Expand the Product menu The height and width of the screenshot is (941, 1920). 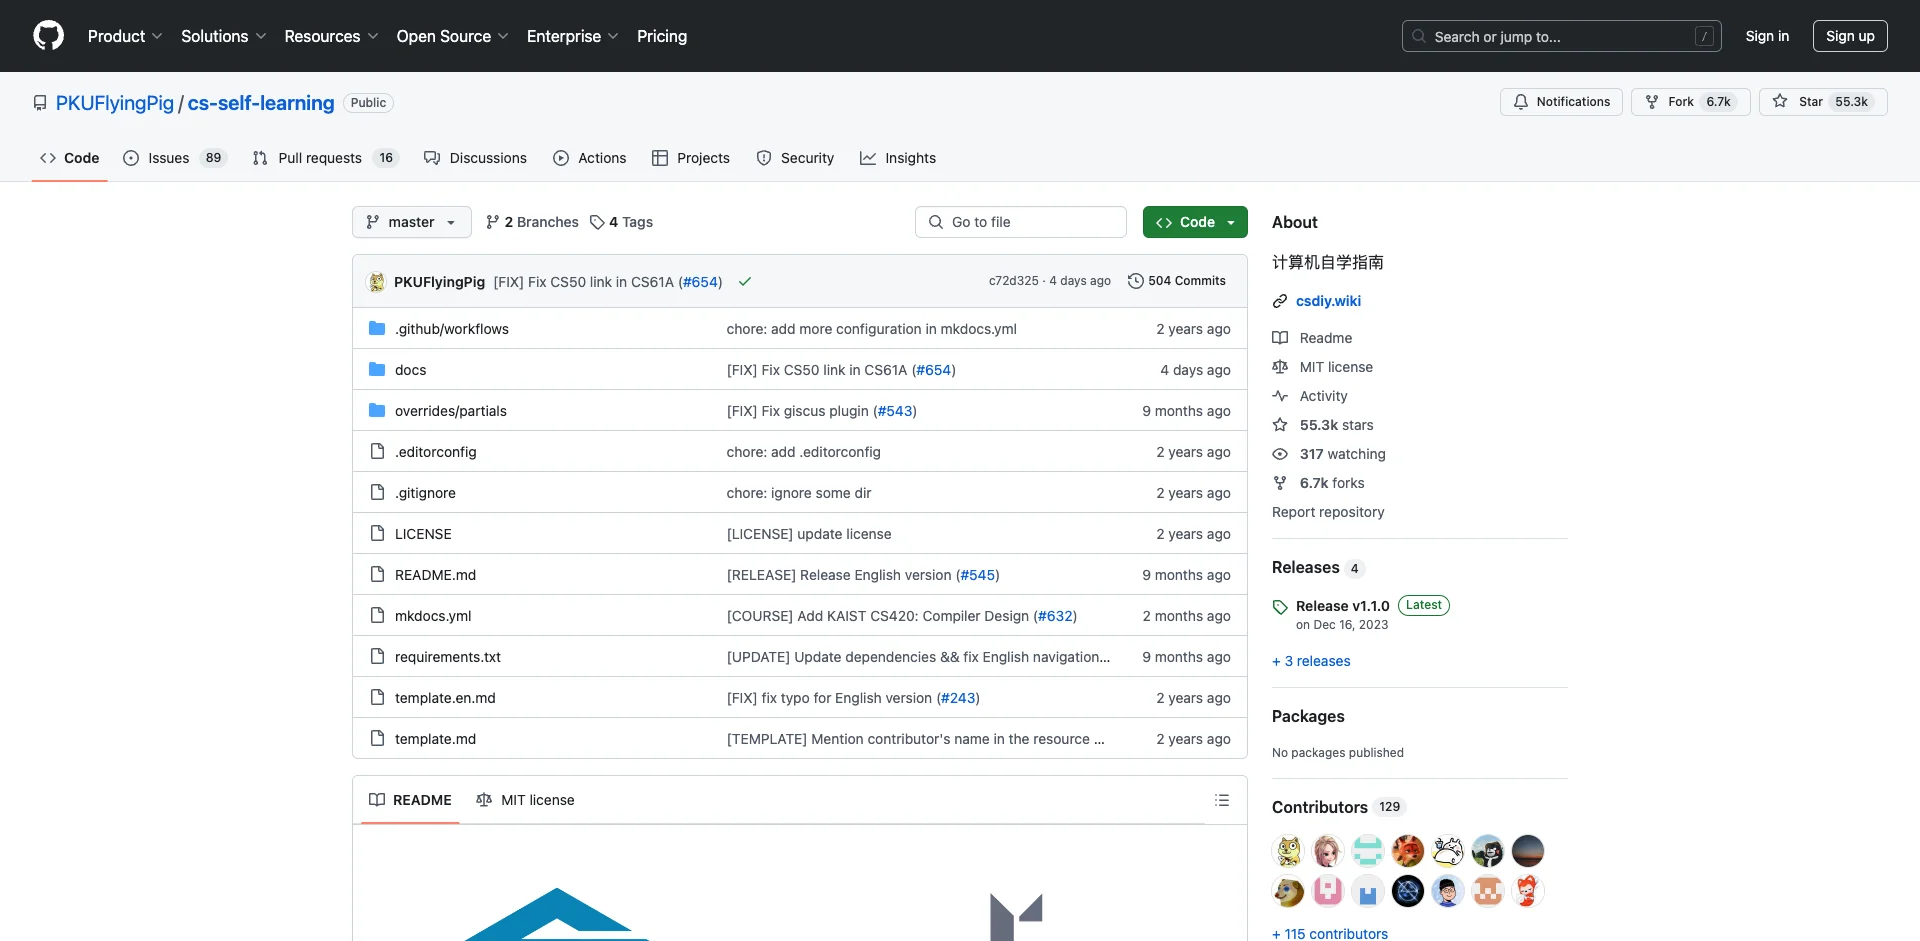(x=125, y=36)
